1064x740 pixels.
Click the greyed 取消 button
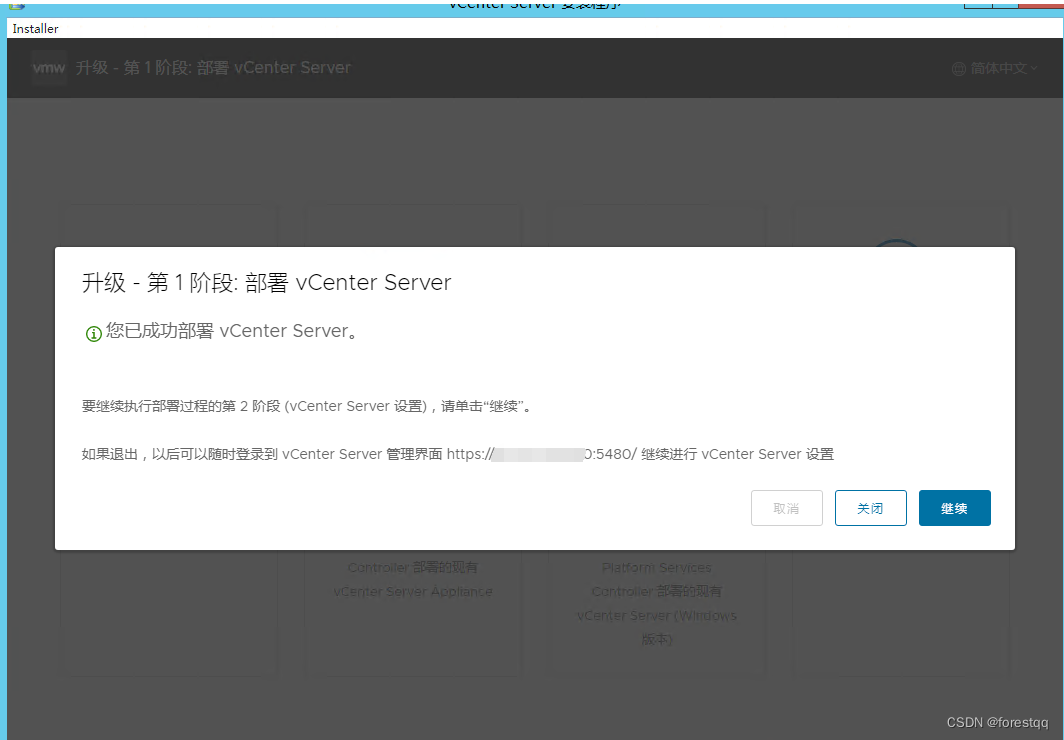[786, 508]
